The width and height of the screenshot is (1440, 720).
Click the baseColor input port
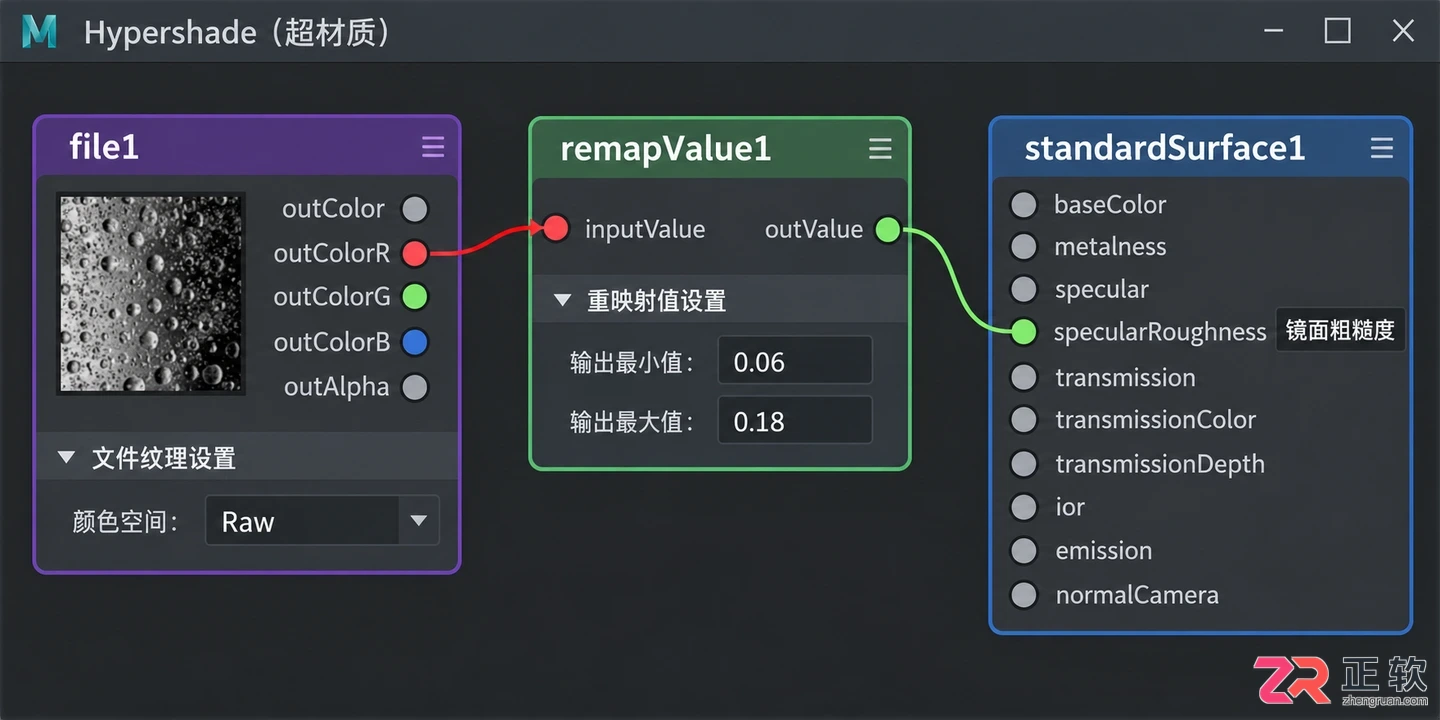point(1024,205)
